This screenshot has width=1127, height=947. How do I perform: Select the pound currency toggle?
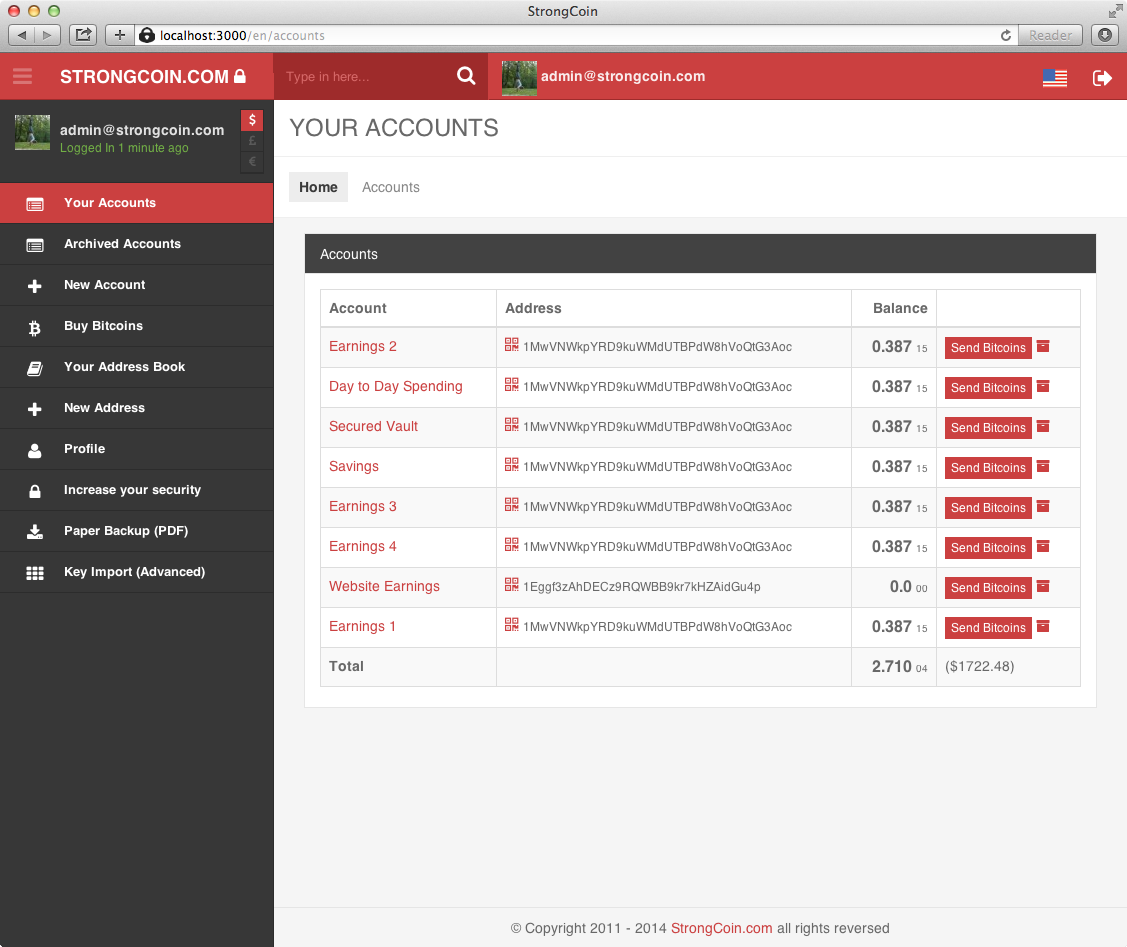click(x=252, y=141)
